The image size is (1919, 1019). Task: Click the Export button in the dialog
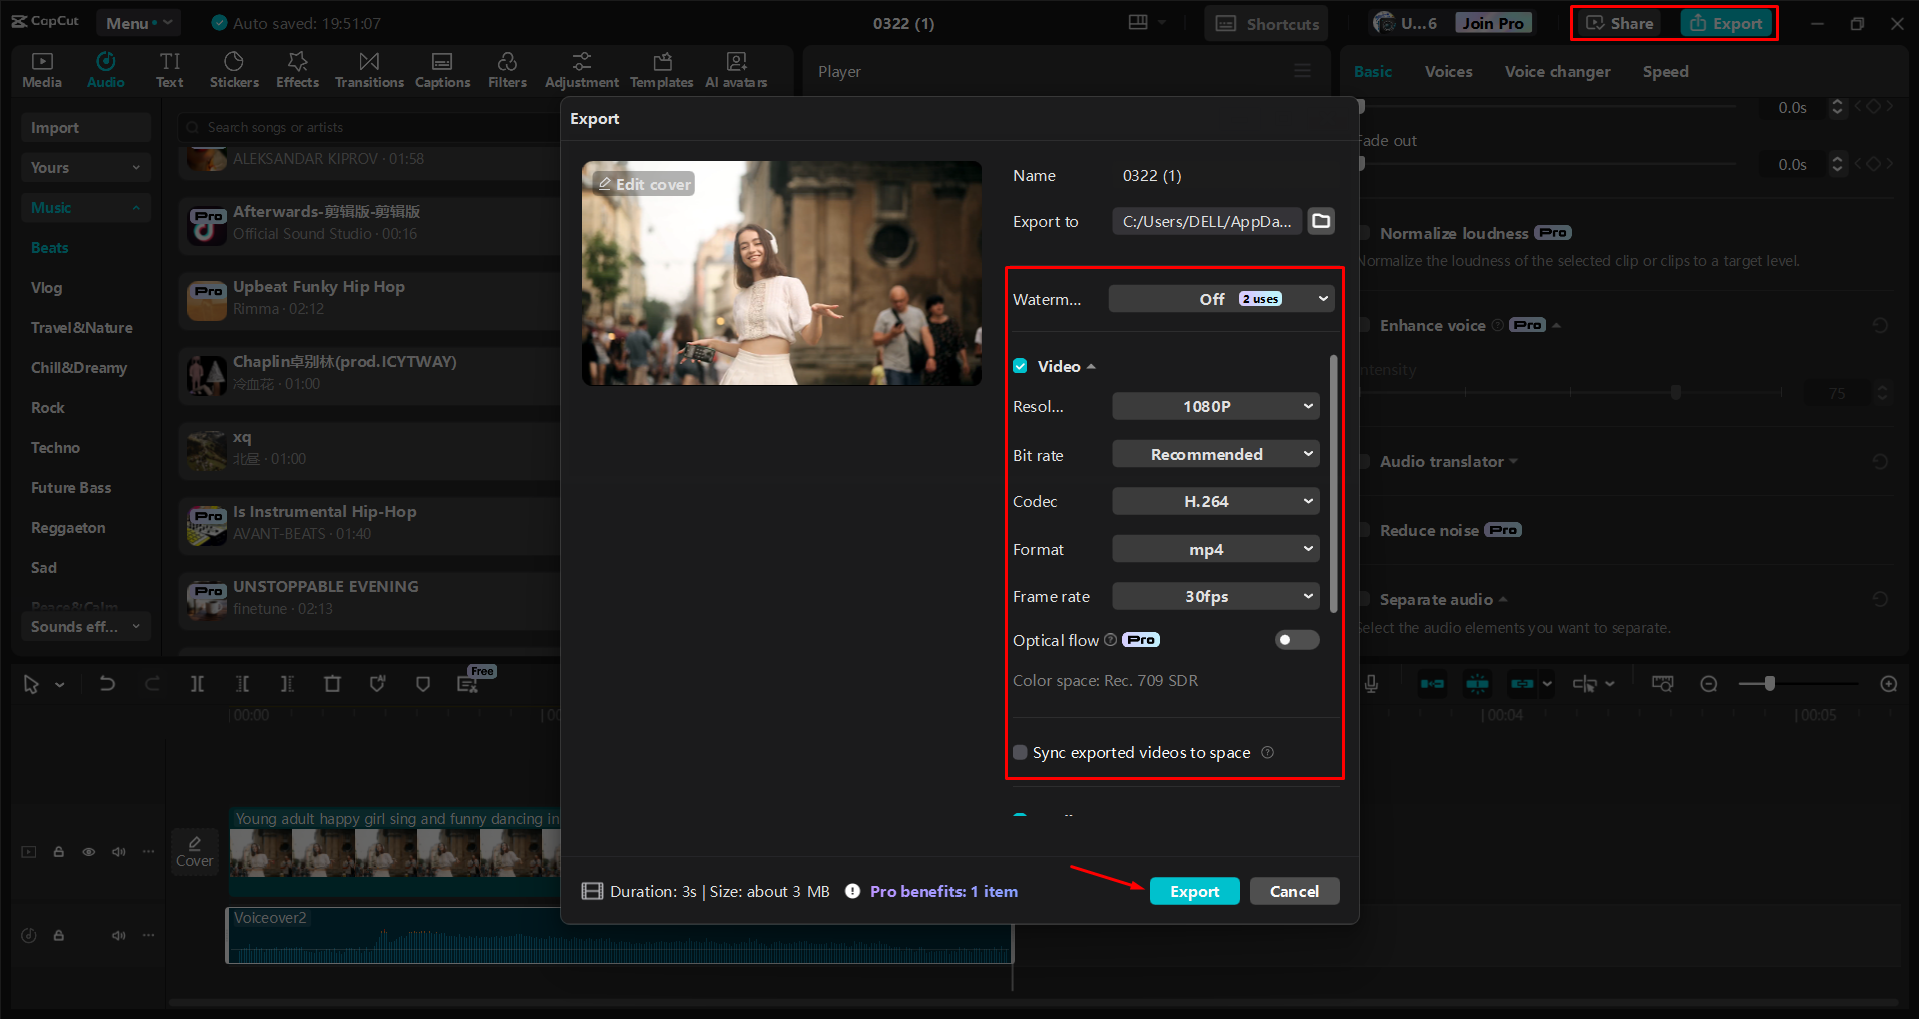[1194, 890]
